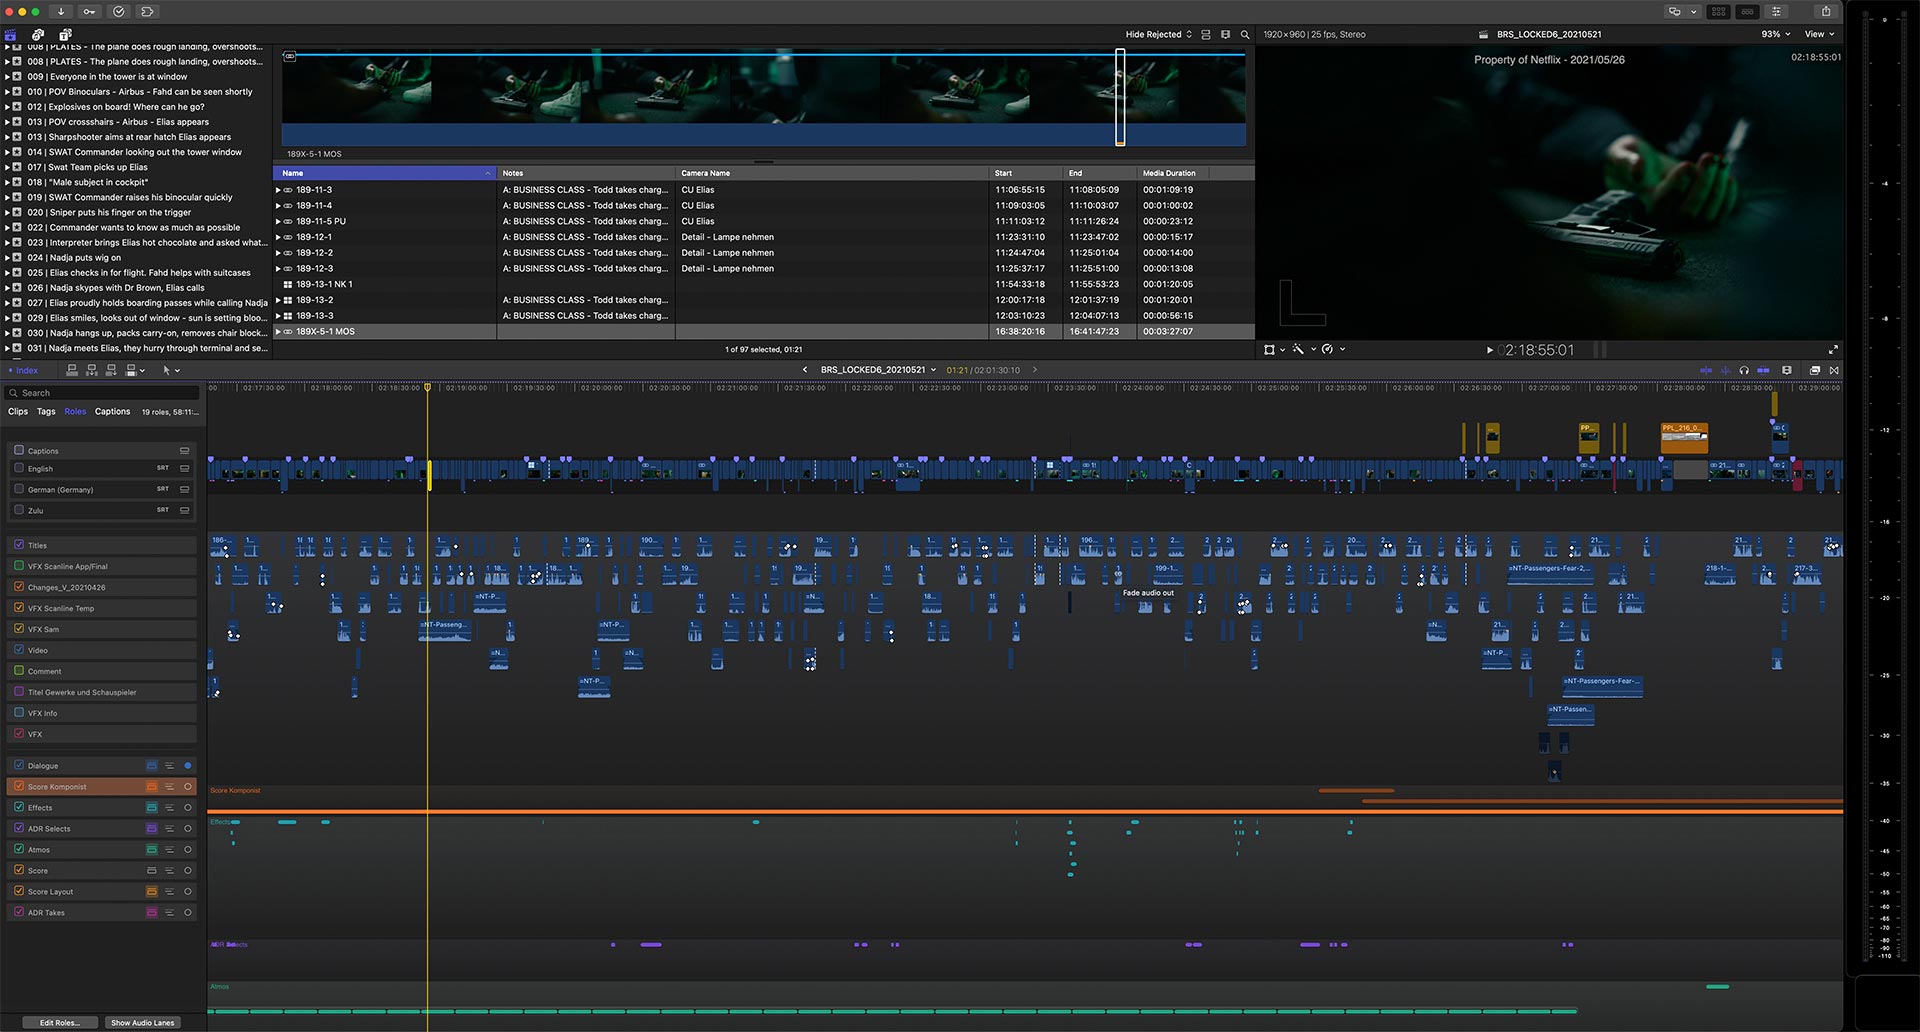
Task: Toggle the Browser panel grid icon
Action: coord(1718,12)
